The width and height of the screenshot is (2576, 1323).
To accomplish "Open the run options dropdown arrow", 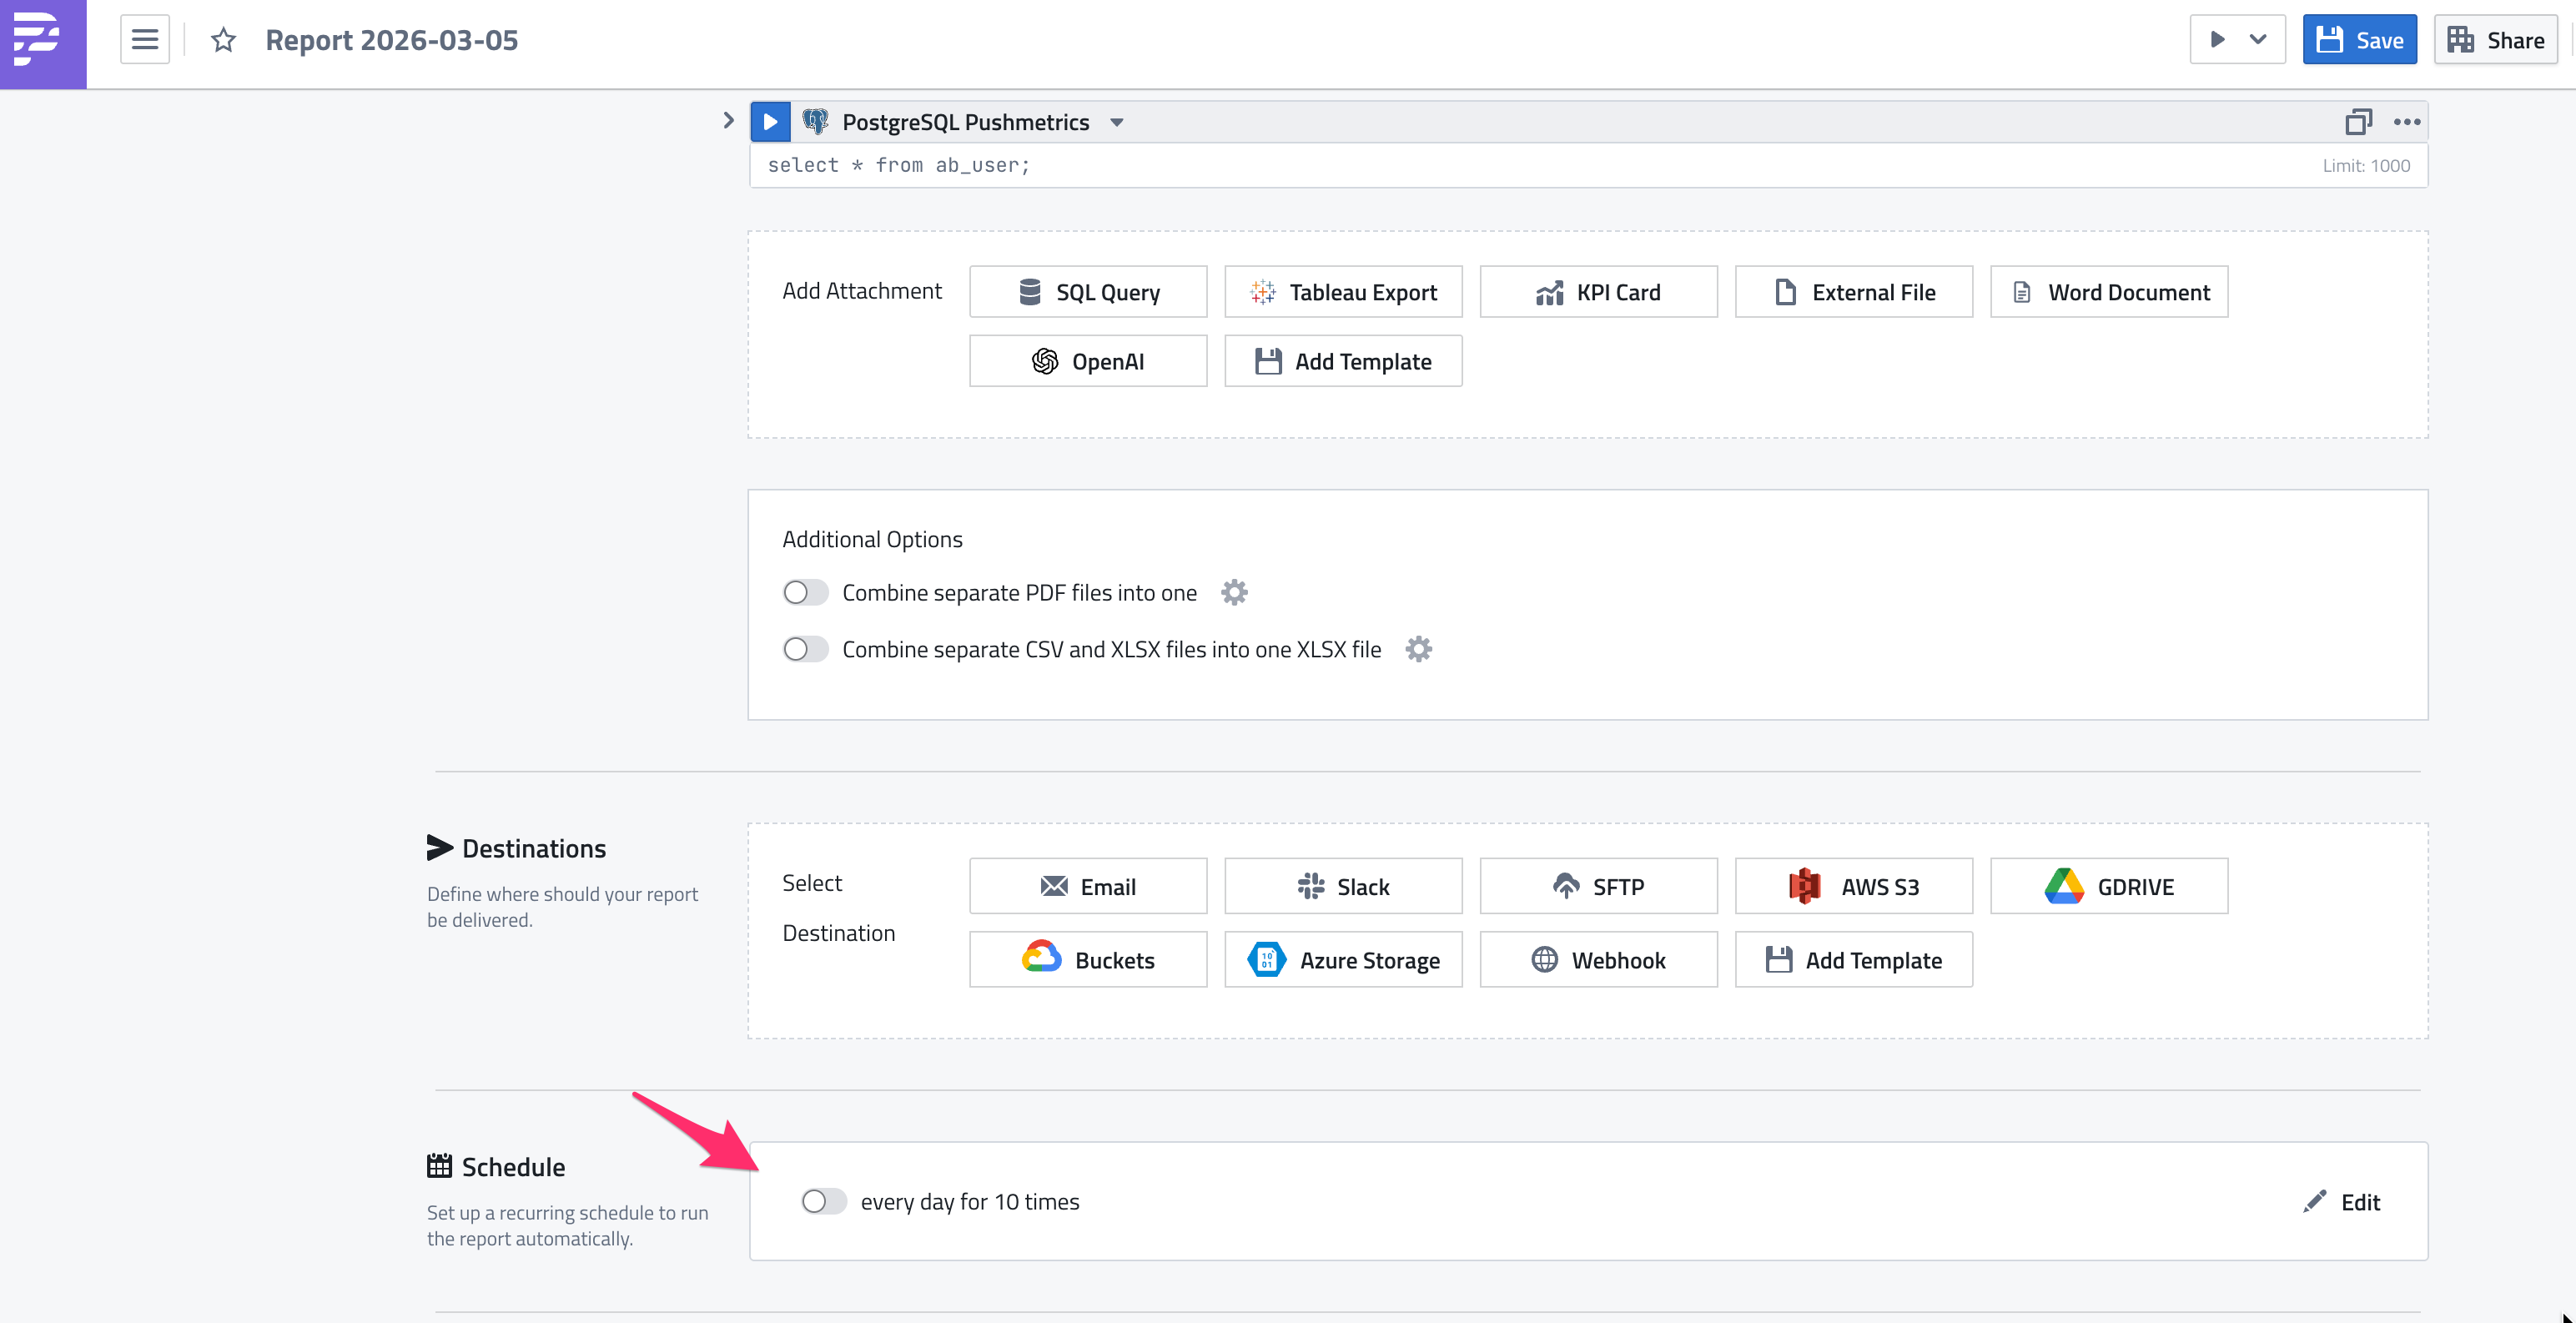I will click(2259, 39).
